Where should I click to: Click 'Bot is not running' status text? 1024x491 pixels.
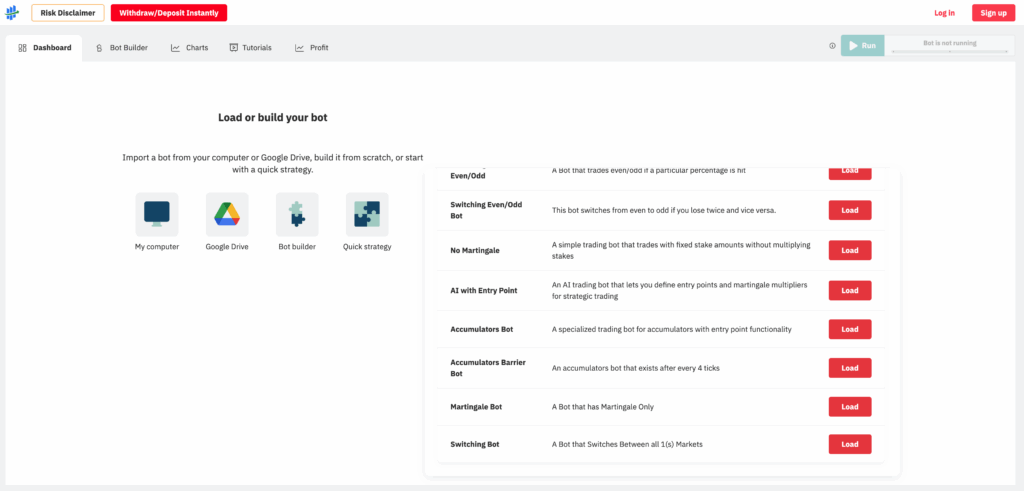pos(950,43)
